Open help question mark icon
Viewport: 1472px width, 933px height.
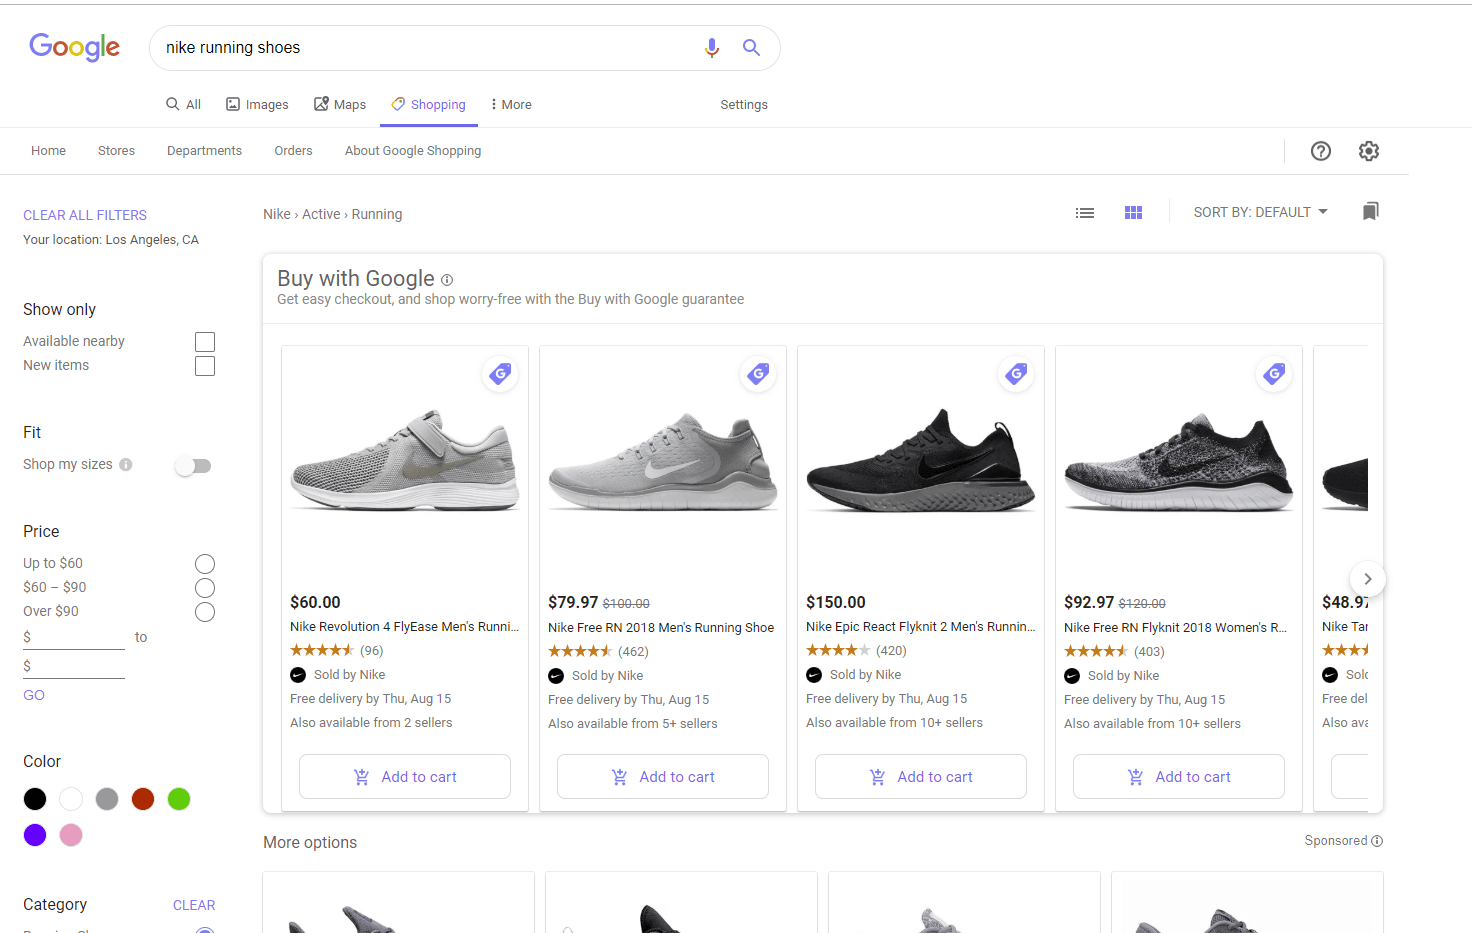tap(1321, 151)
